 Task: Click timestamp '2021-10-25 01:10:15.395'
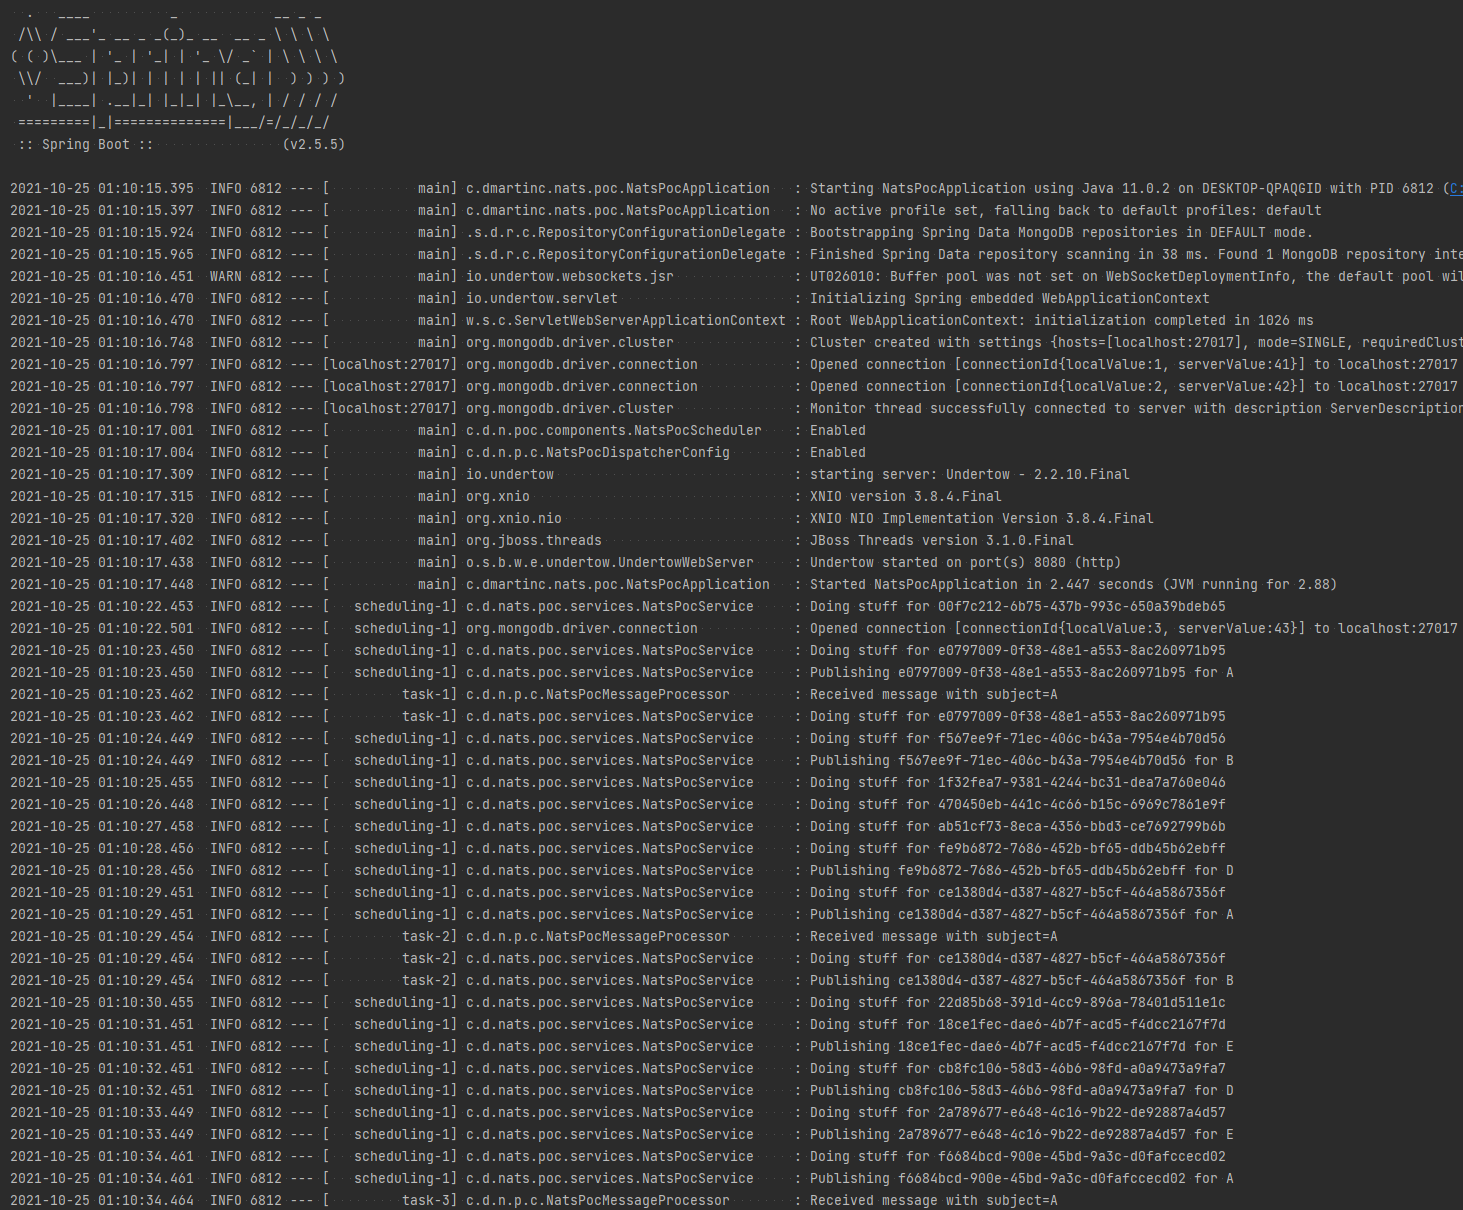point(102,189)
